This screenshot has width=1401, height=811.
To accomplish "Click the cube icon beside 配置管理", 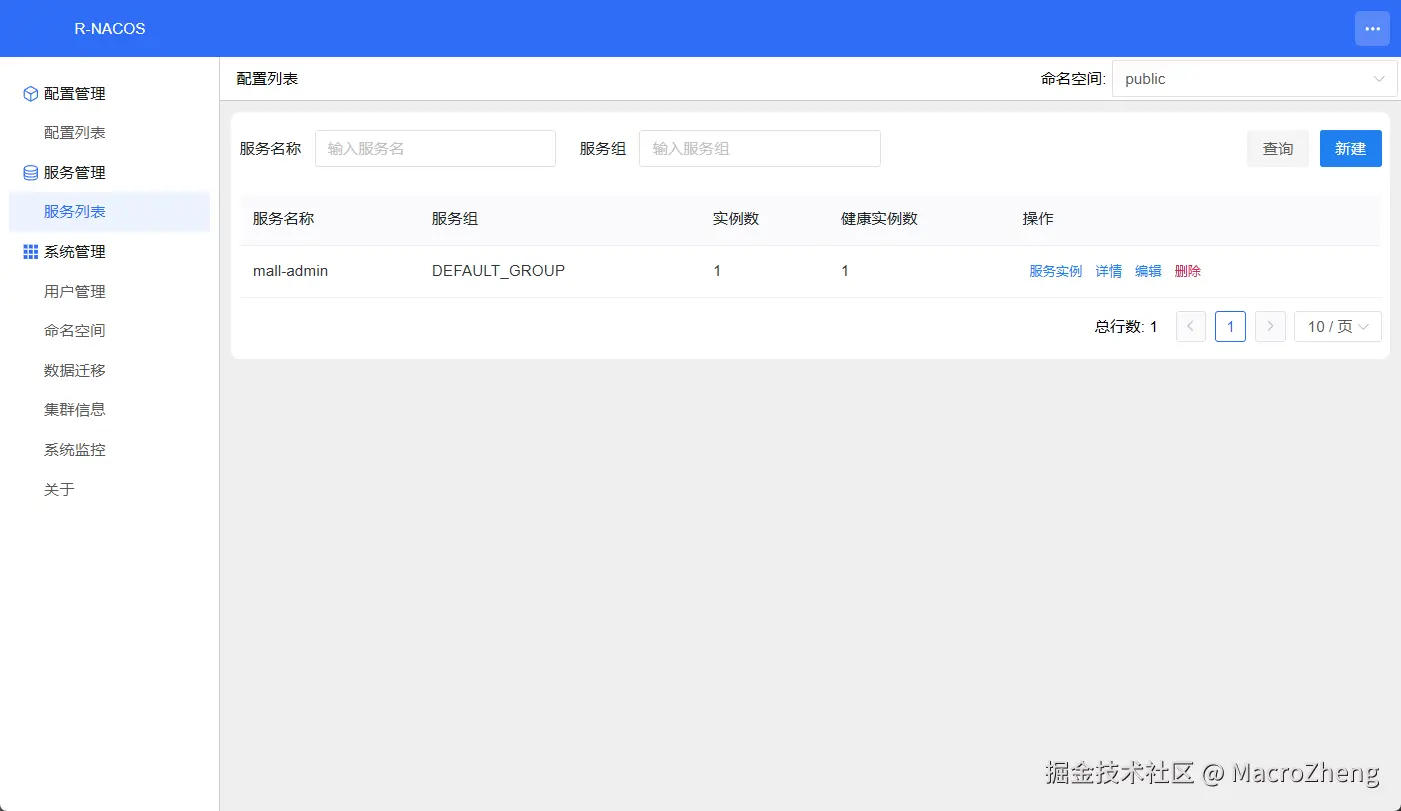I will 30,94.
